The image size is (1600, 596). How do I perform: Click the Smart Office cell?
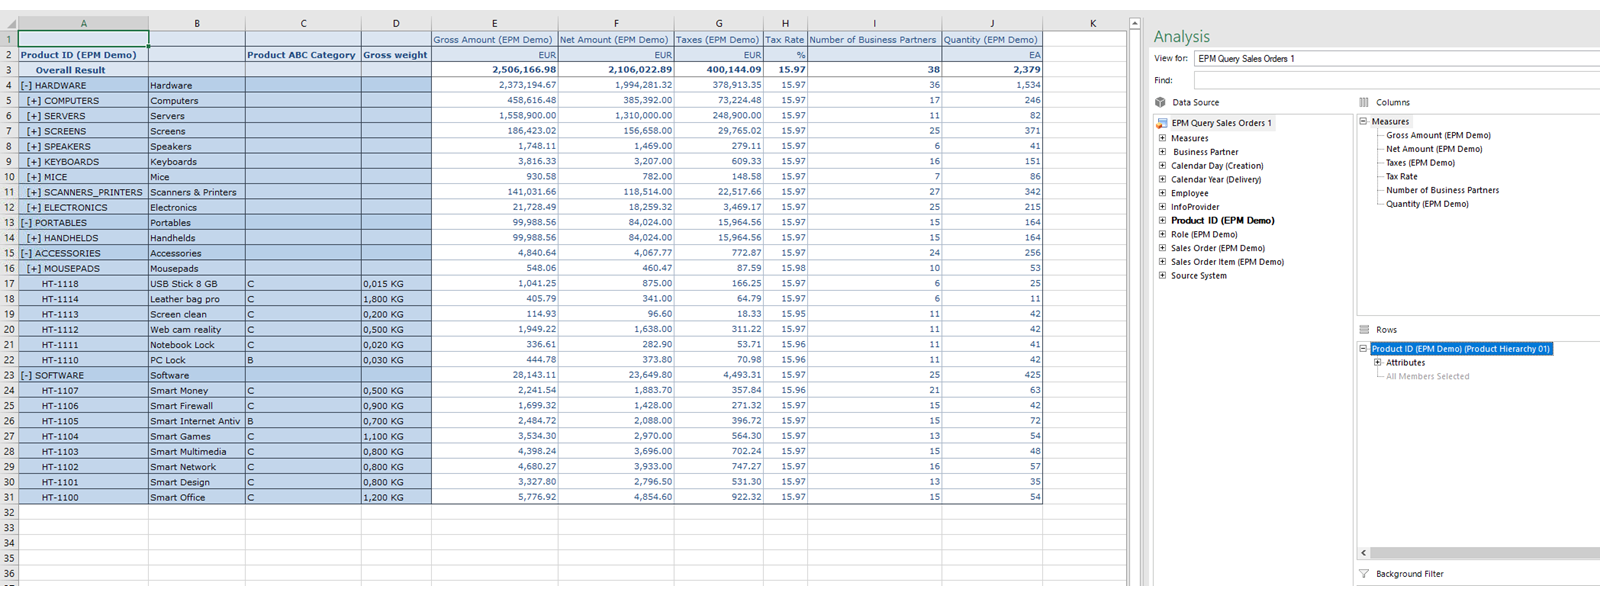197,497
